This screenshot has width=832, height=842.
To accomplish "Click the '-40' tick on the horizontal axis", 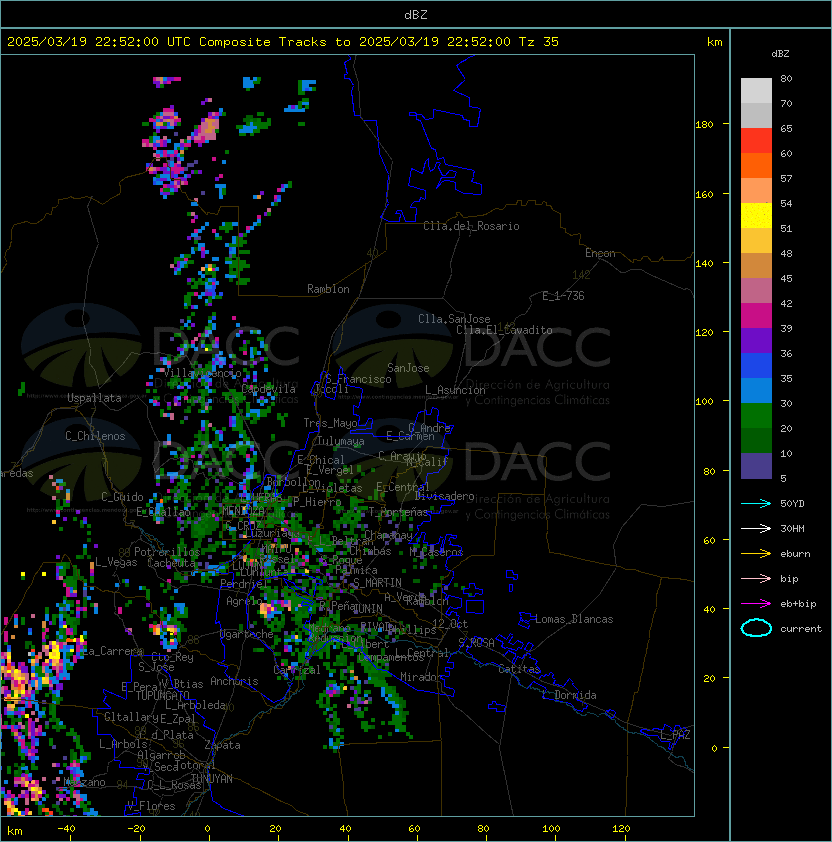I will (x=66, y=829).
